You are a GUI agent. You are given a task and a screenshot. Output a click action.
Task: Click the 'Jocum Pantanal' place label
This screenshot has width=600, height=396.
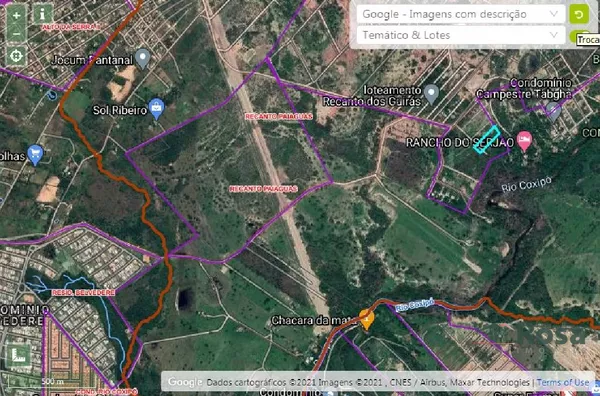[92, 60]
